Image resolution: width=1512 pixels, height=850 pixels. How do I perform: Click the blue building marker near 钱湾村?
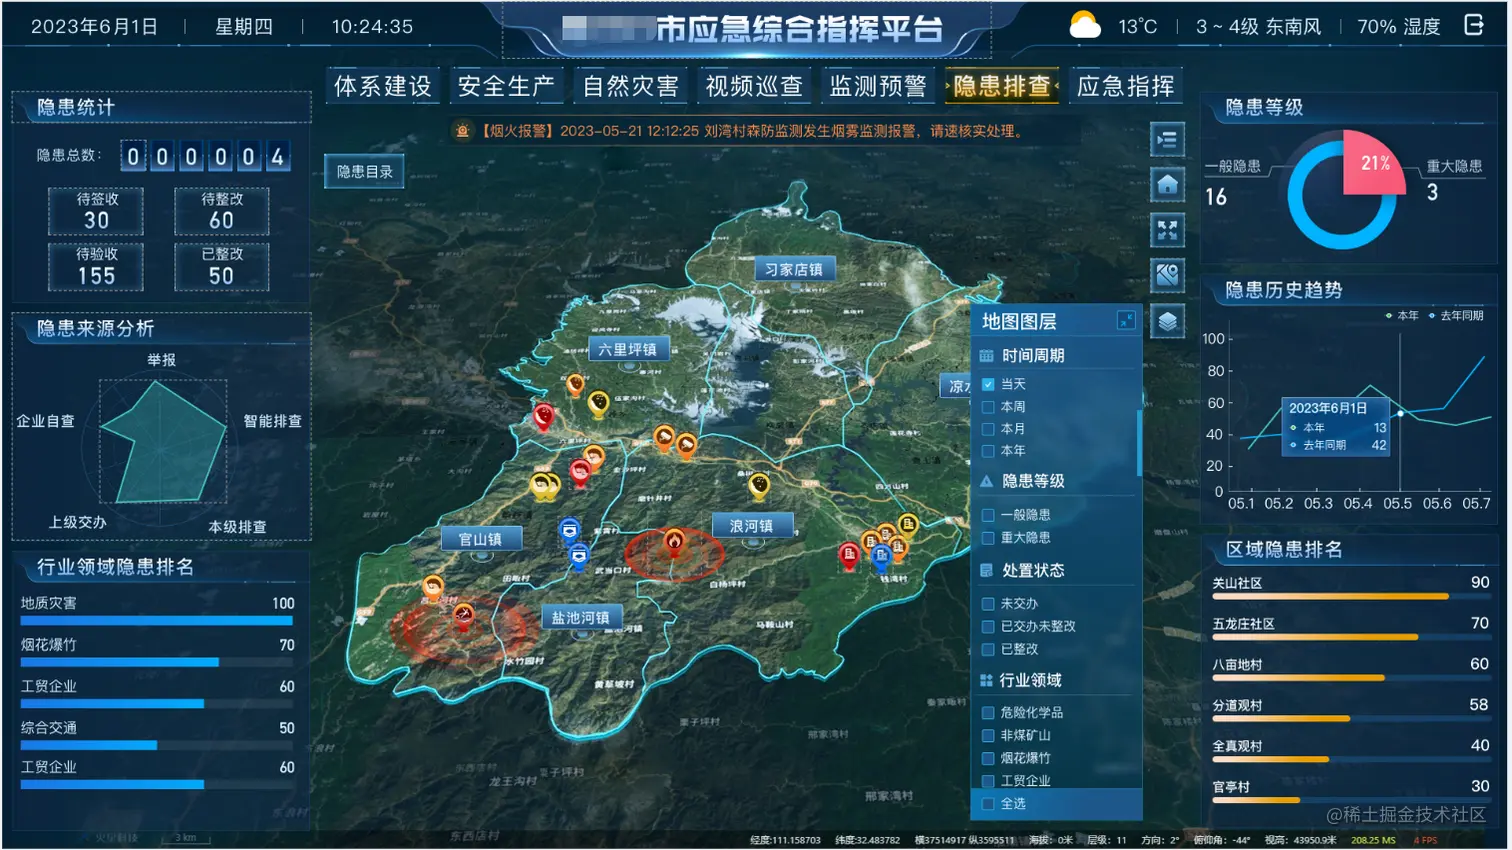[881, 557]
